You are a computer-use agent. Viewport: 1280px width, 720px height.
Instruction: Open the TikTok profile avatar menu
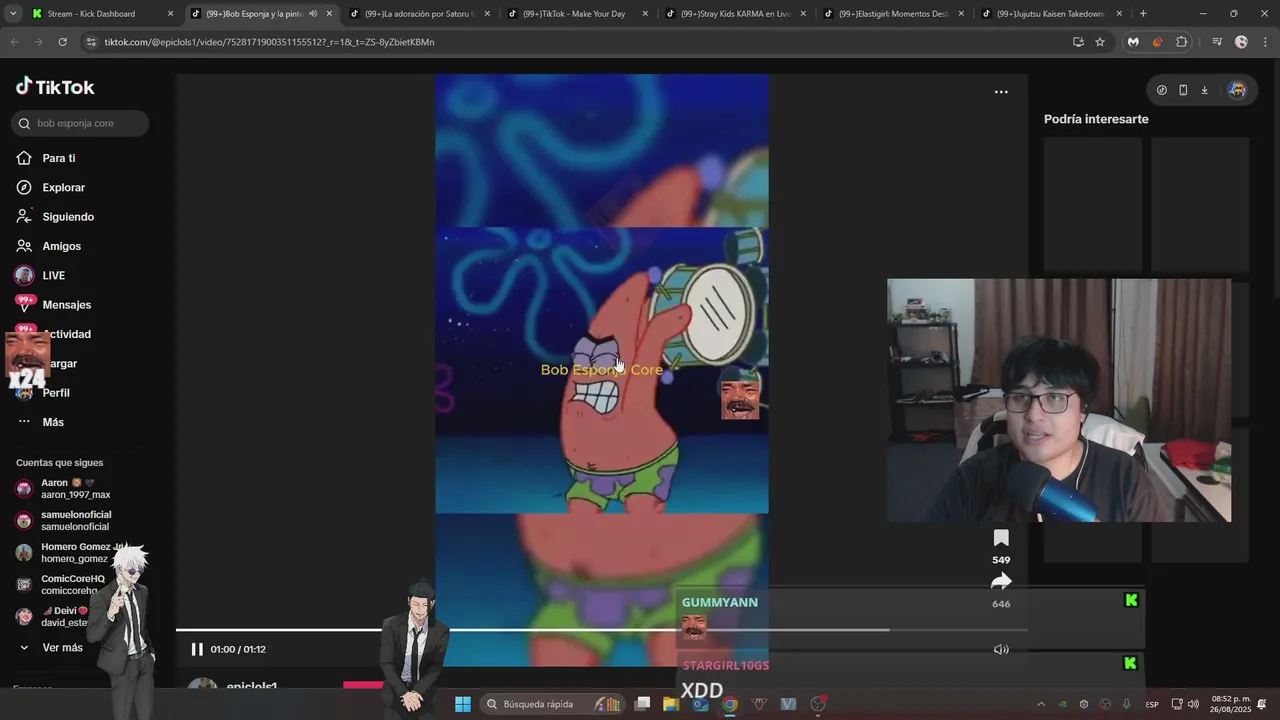pos(1237,90)
